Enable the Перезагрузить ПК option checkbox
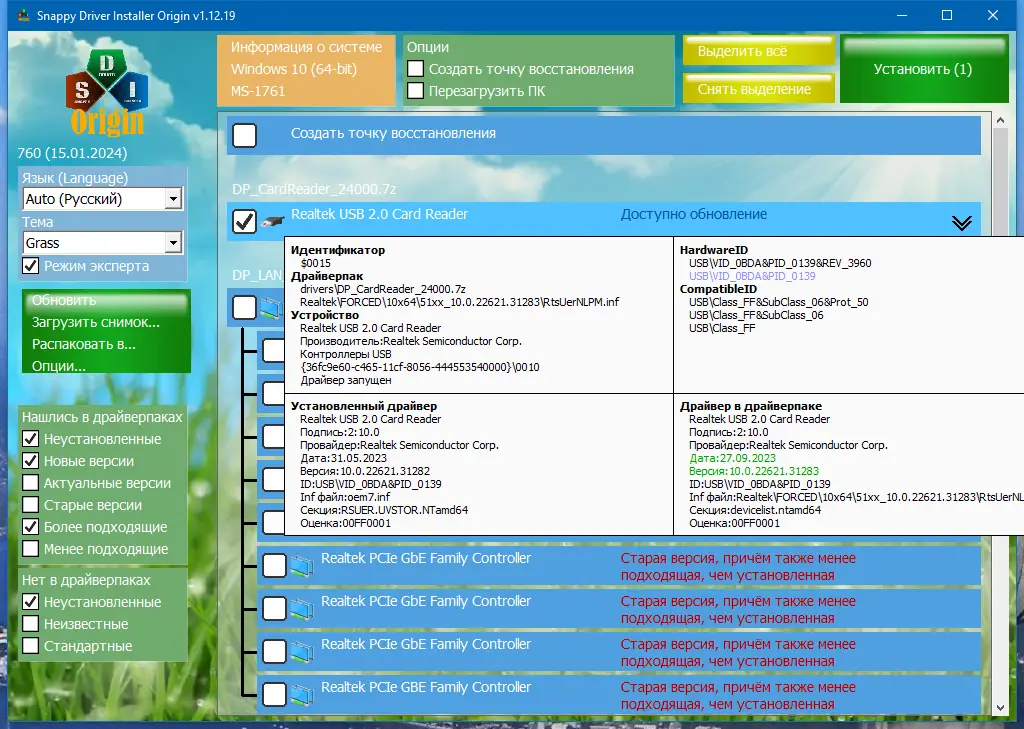 (x=415, y=90)
